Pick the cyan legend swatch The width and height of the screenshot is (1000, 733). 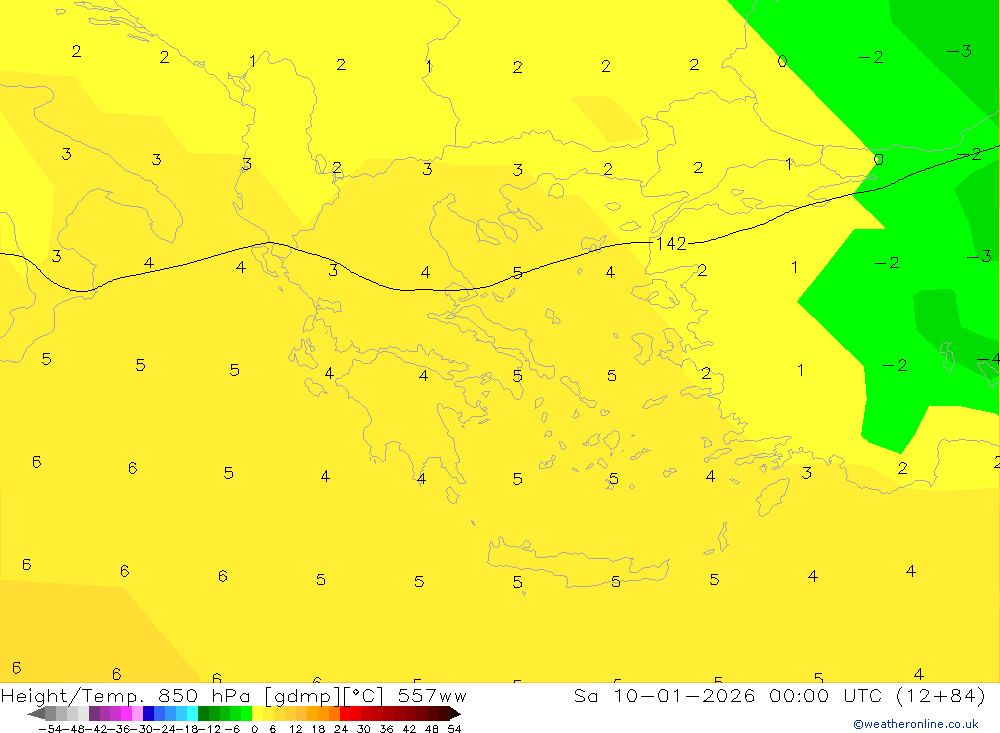[192, 714]
